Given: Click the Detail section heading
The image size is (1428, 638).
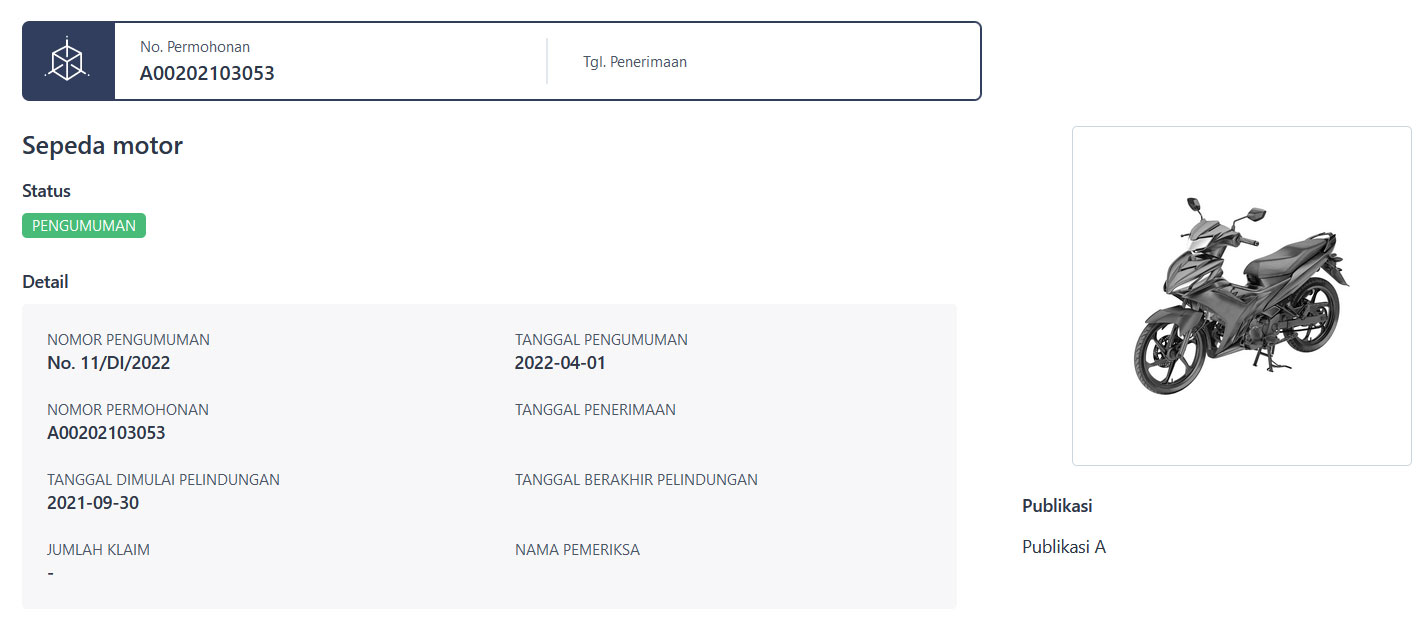Looking at the screenshot, I should pos(45,282).
